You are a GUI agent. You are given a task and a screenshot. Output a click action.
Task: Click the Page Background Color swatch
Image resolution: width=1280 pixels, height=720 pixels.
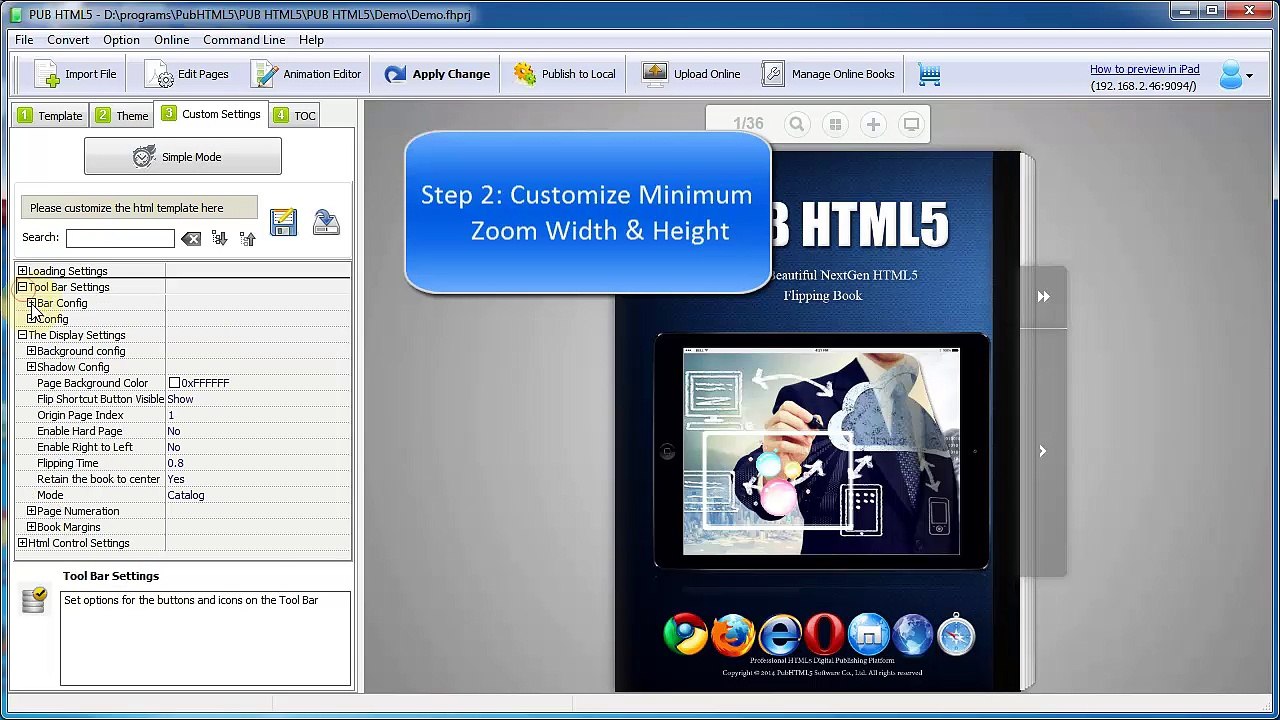174,383
